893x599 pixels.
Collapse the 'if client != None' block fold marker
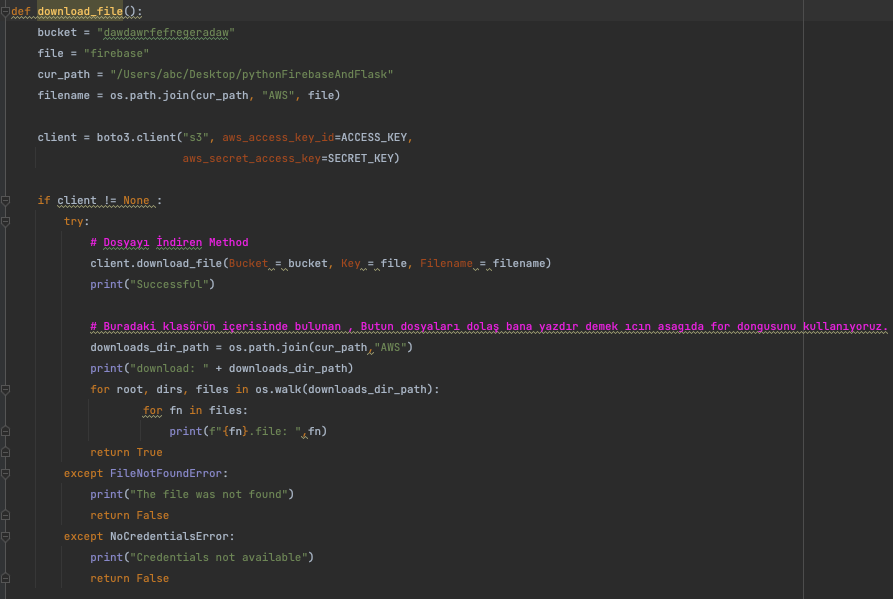point(5,200)
